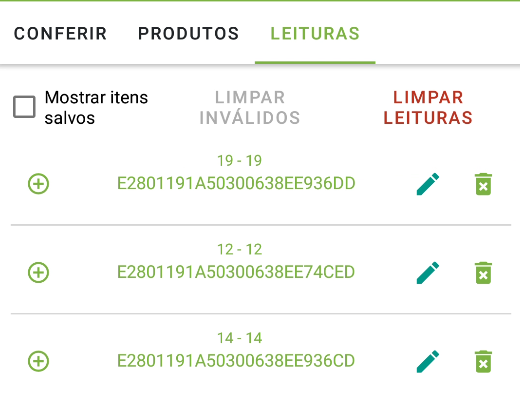Image resolution: width=520 pixels, height=400 pixels.
Task: Delete the reading ending in 74CED
Action: click(483, 273)
